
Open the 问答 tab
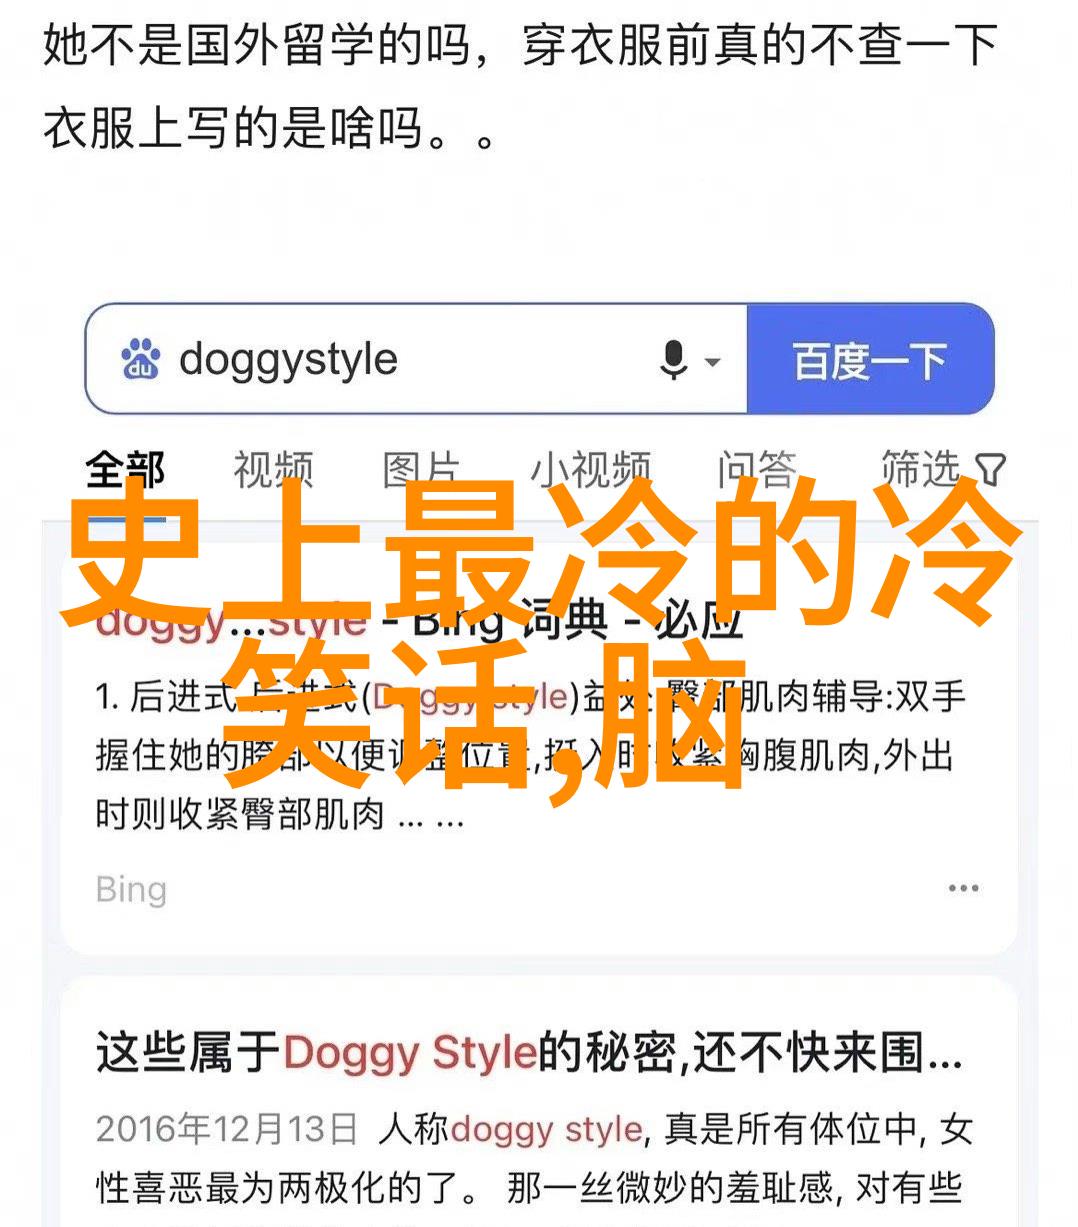pyautogui.click(x=757, y=469)
